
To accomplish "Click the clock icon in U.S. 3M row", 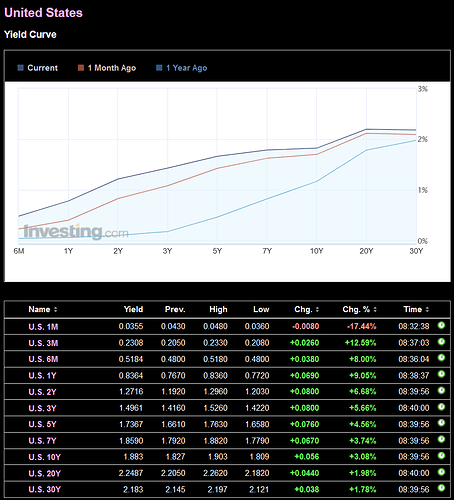I will (441, 342).
